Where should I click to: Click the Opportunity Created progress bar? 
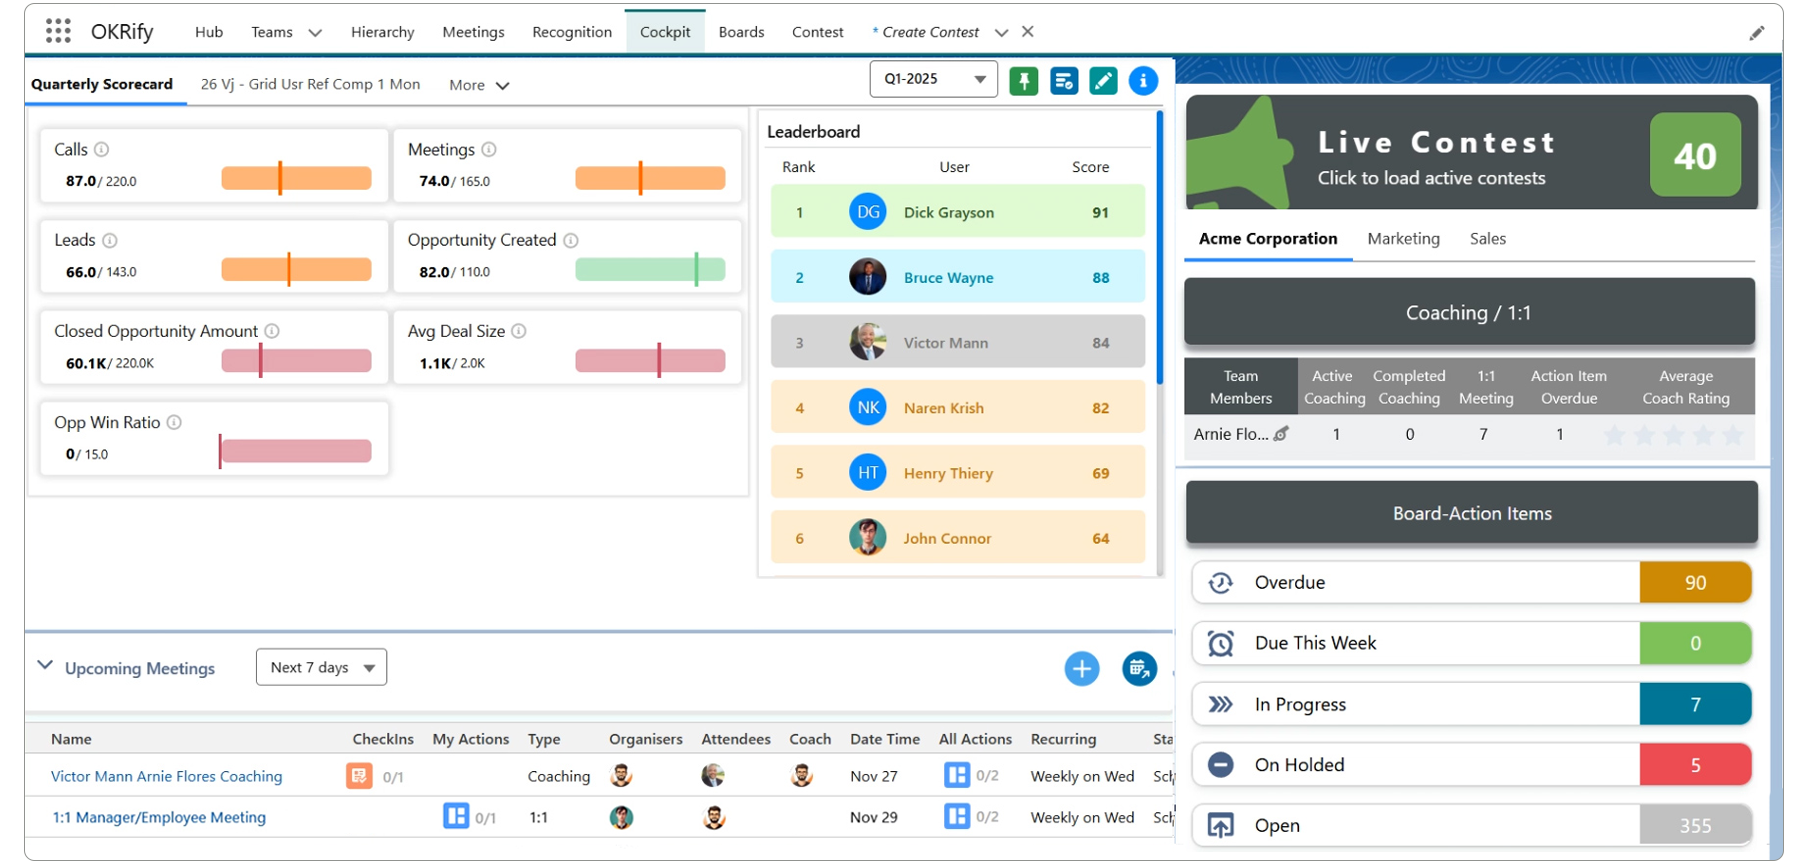click(650, 270)
